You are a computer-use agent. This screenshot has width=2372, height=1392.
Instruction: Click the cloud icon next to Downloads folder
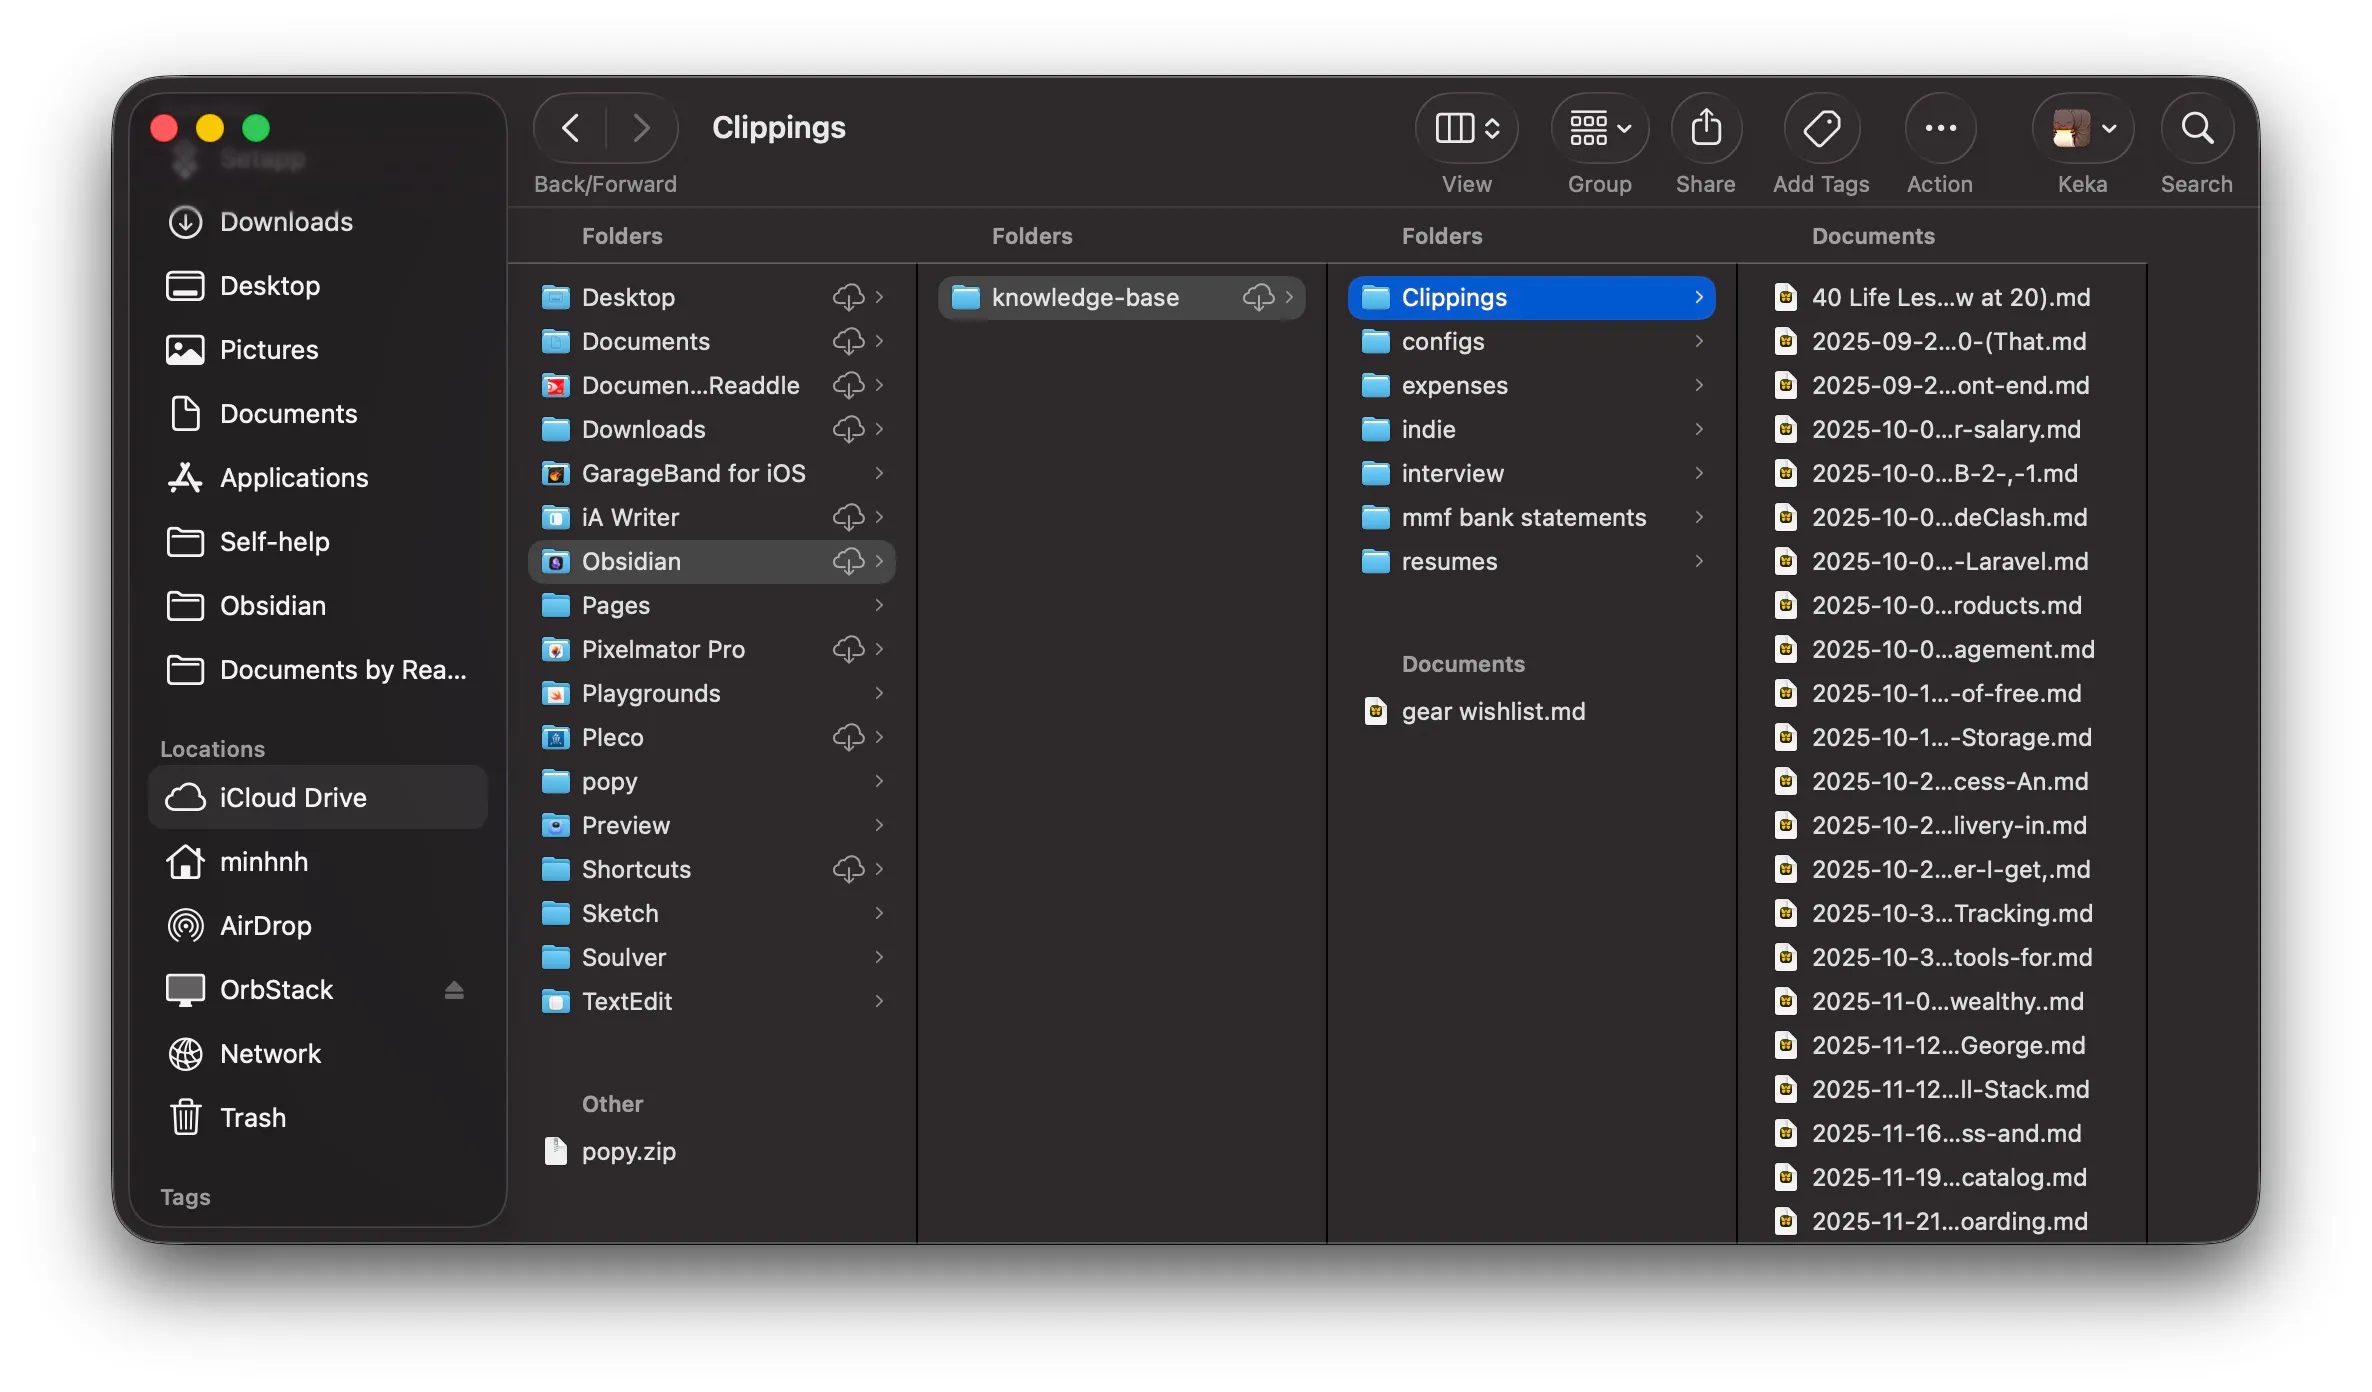[x=851, y=429]
